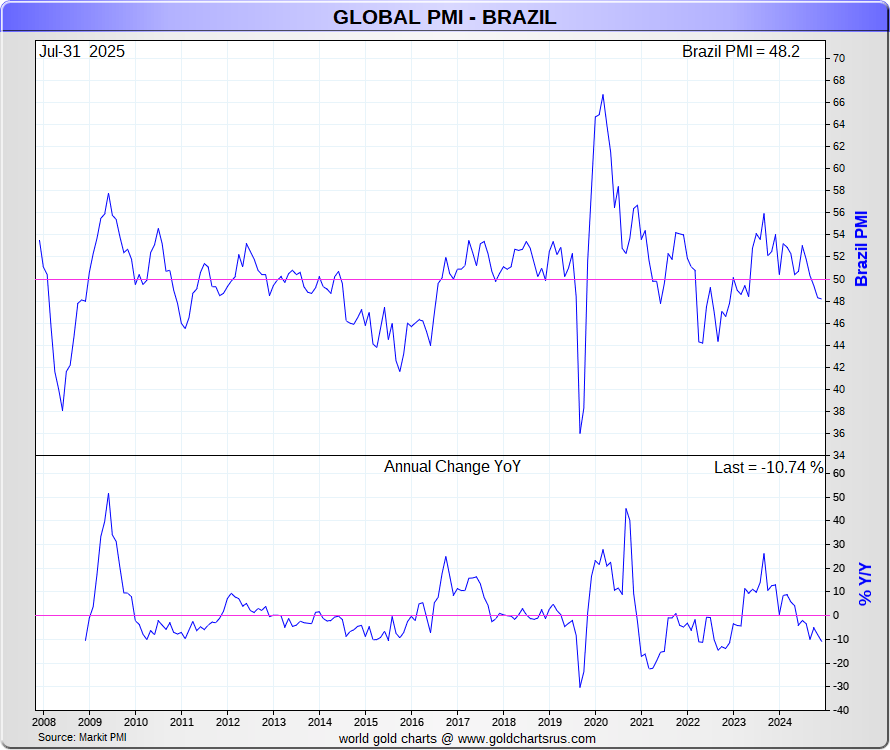Click the Brazil PMI = 48.2 readout
Screen dimensions: 890x750
[741, 52]
